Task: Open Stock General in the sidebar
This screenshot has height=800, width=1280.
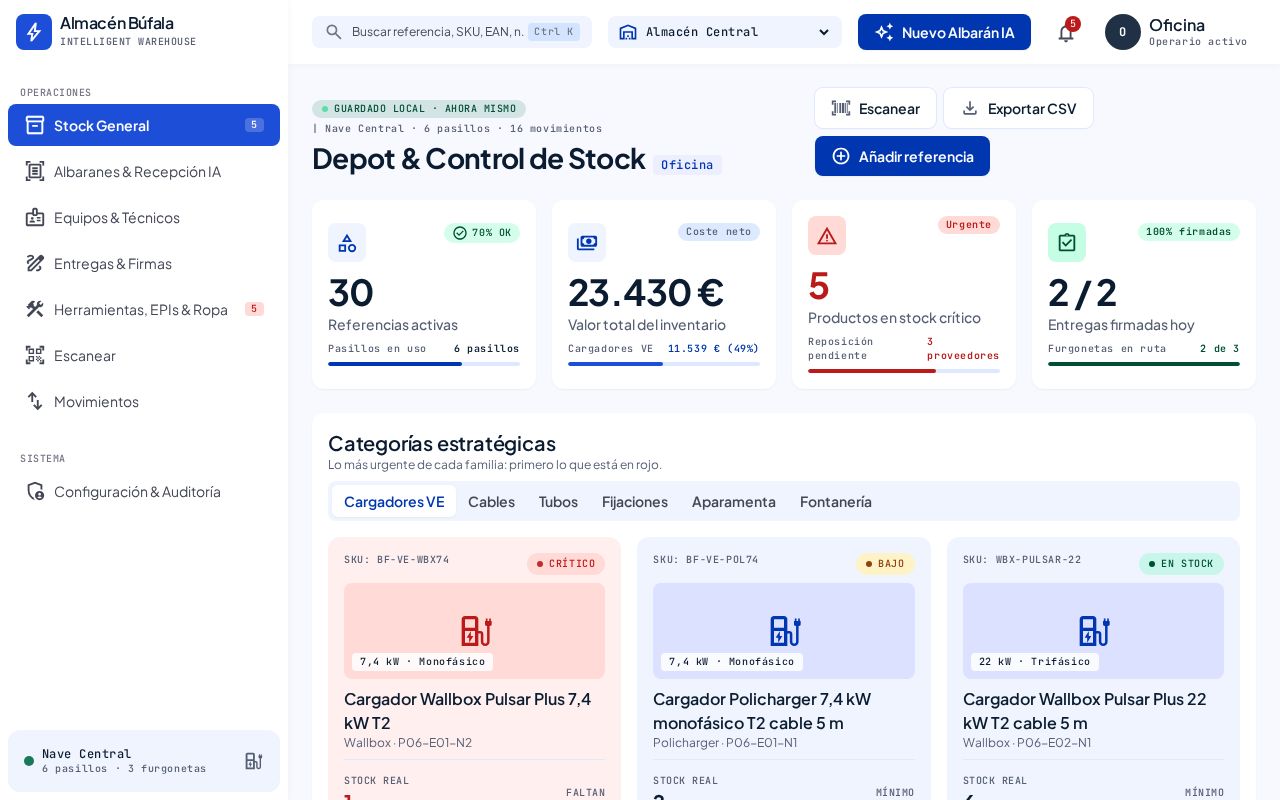Action: pyautogui.click(x=144, y=125)
